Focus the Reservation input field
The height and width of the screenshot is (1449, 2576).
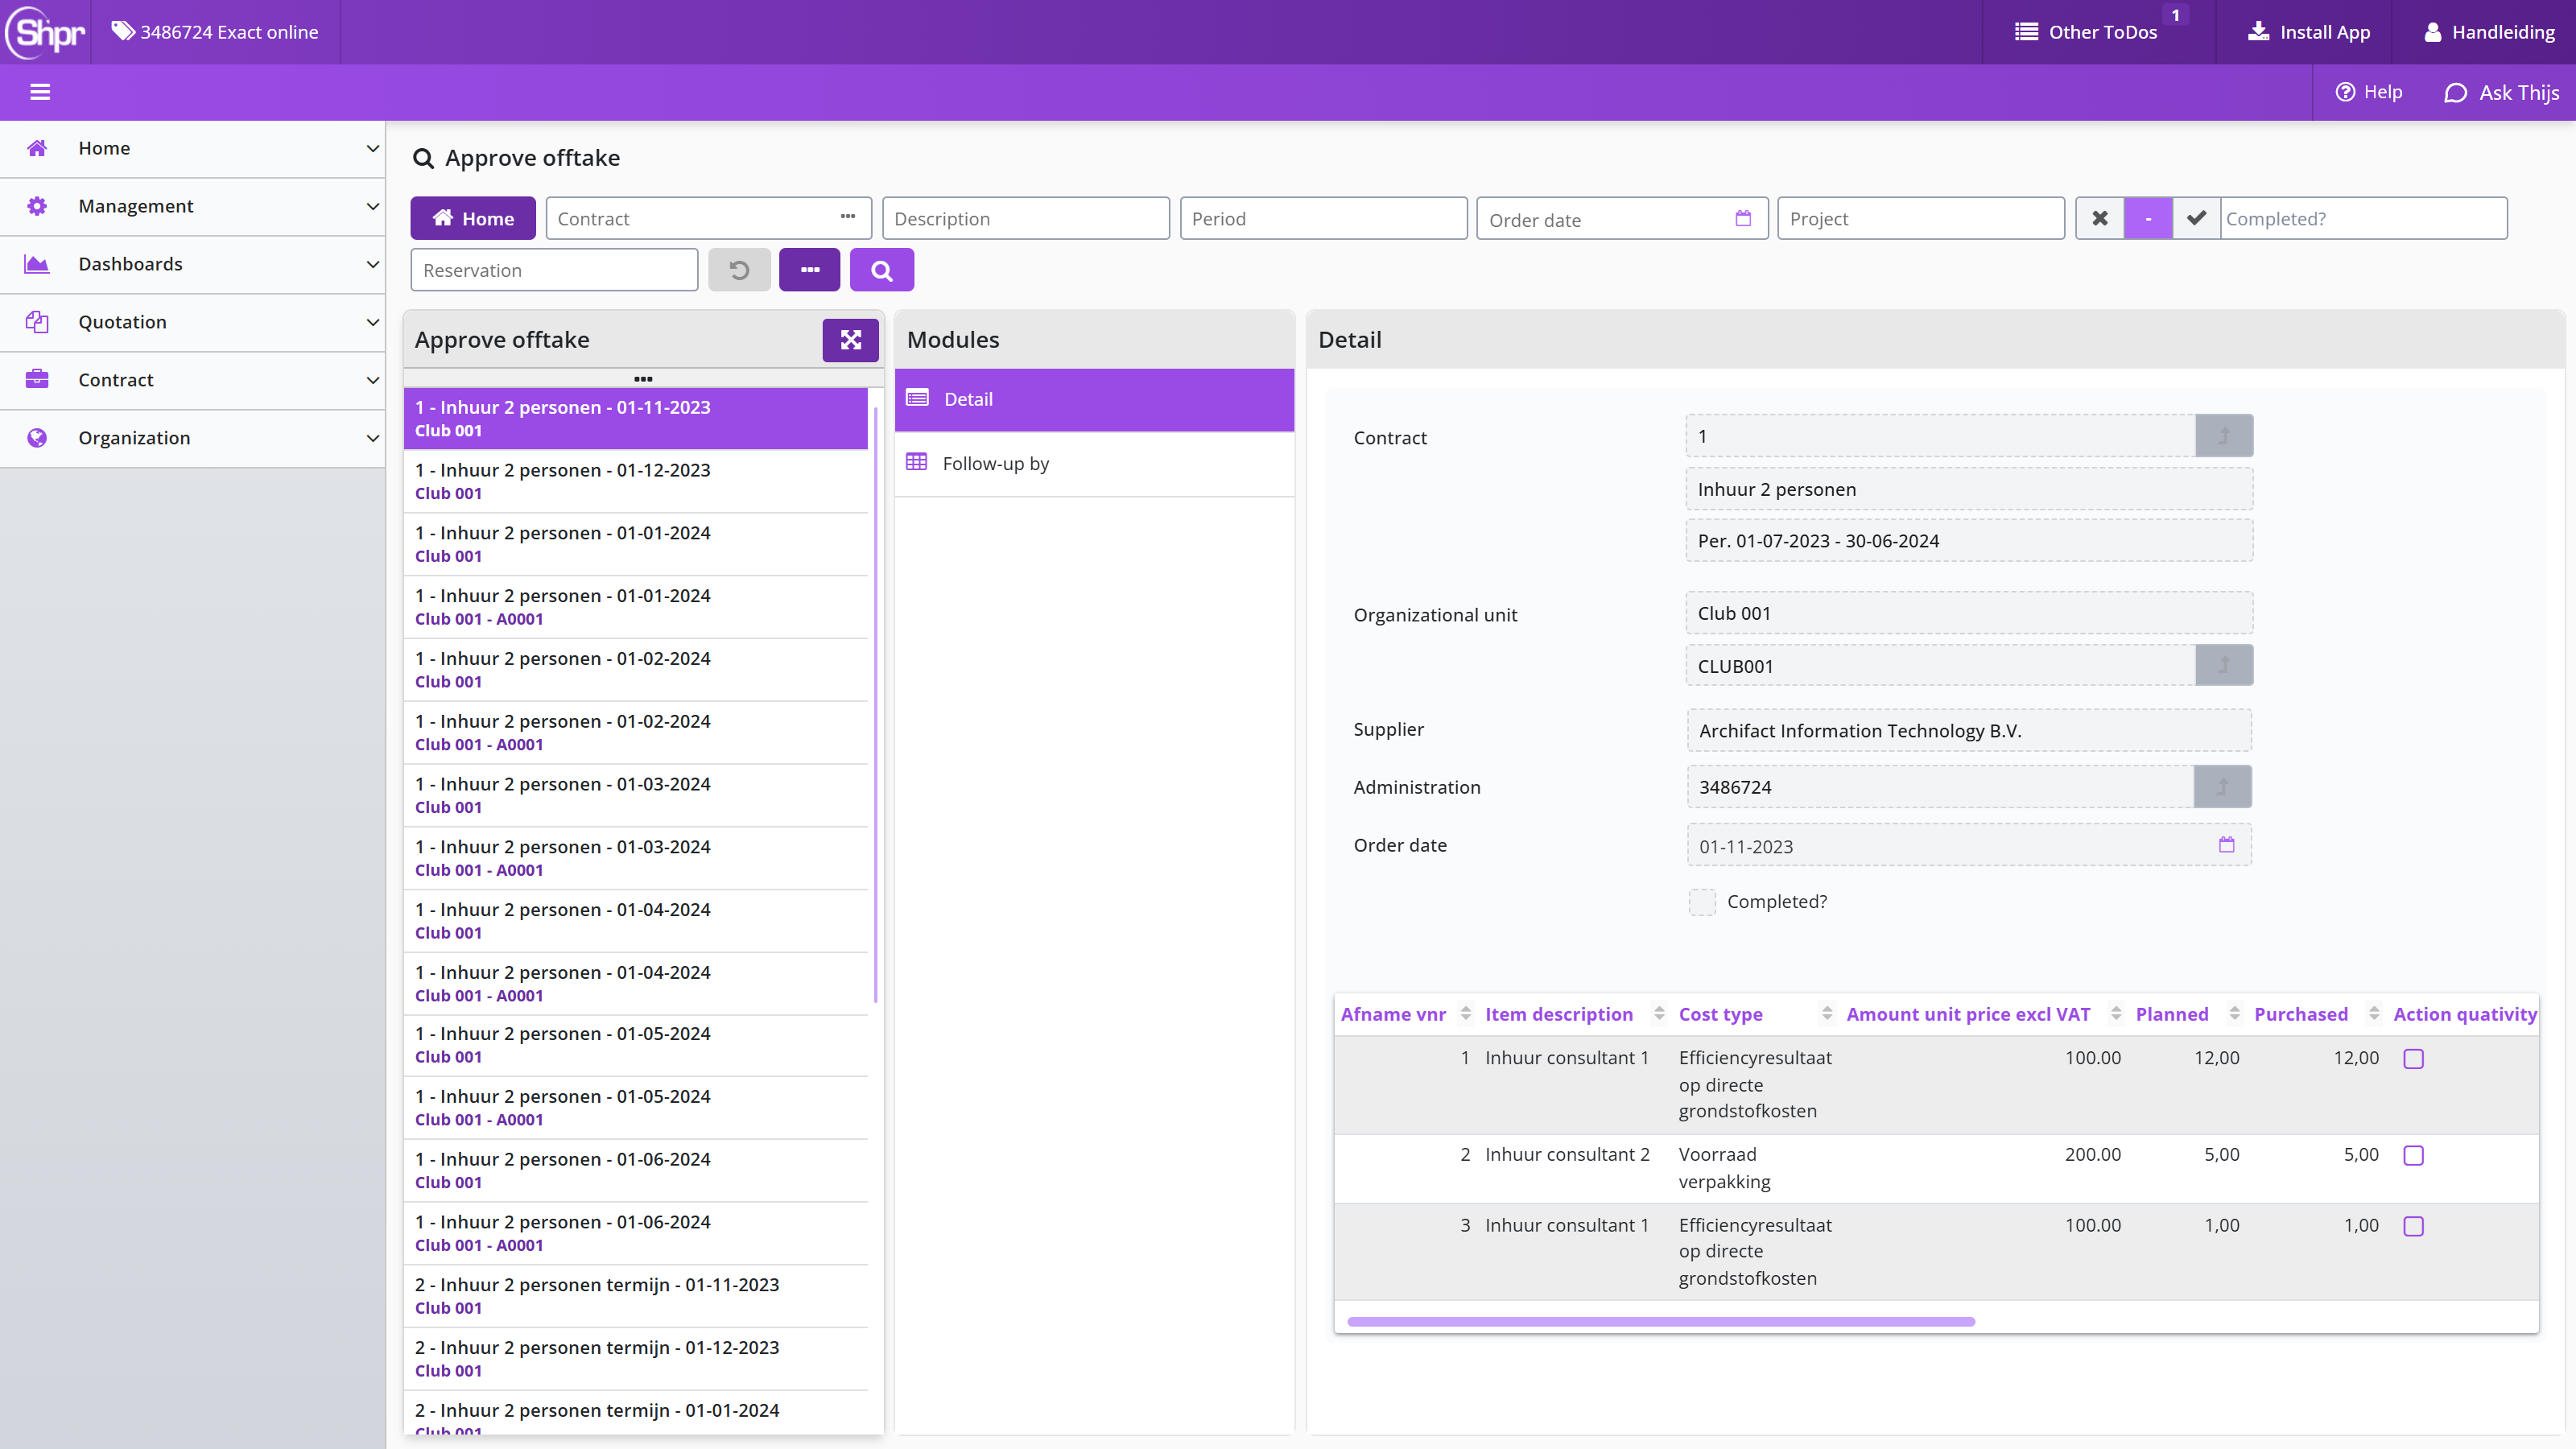click(x=554, y=270)
